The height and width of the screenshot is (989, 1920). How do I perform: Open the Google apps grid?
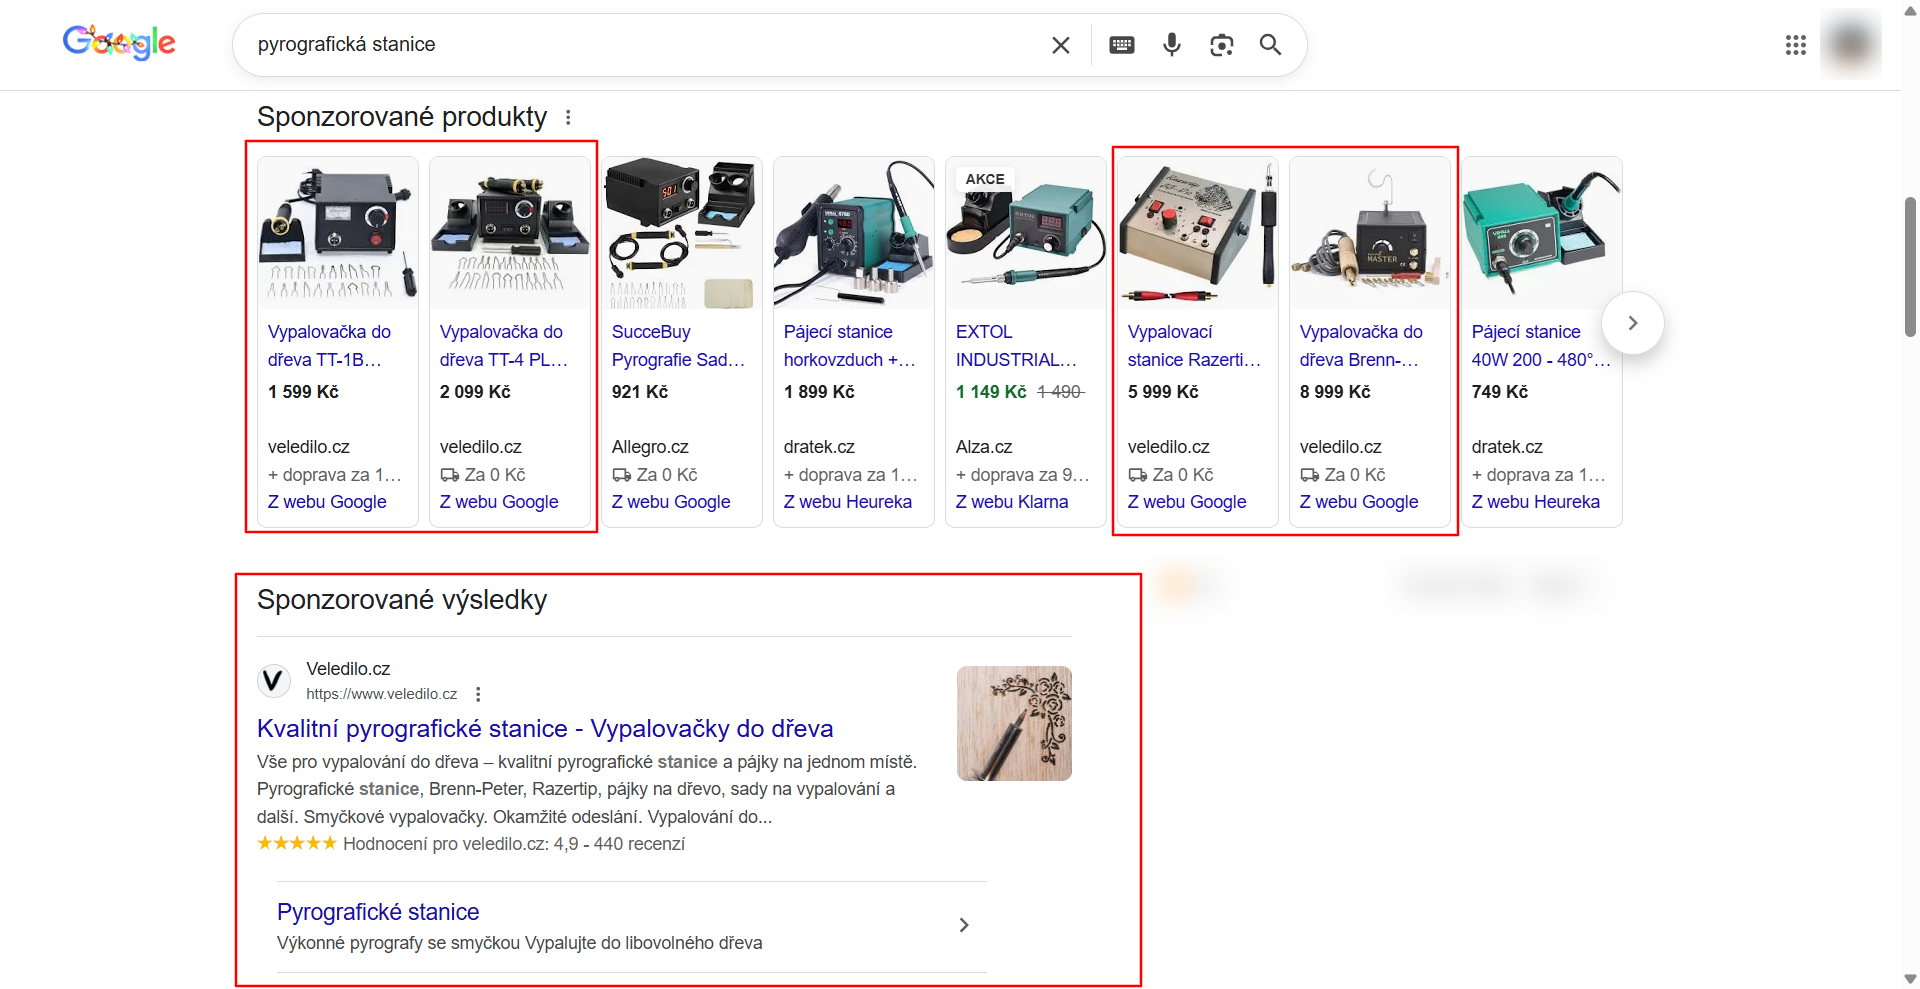pyautogui.click(x=1795, y=45)
